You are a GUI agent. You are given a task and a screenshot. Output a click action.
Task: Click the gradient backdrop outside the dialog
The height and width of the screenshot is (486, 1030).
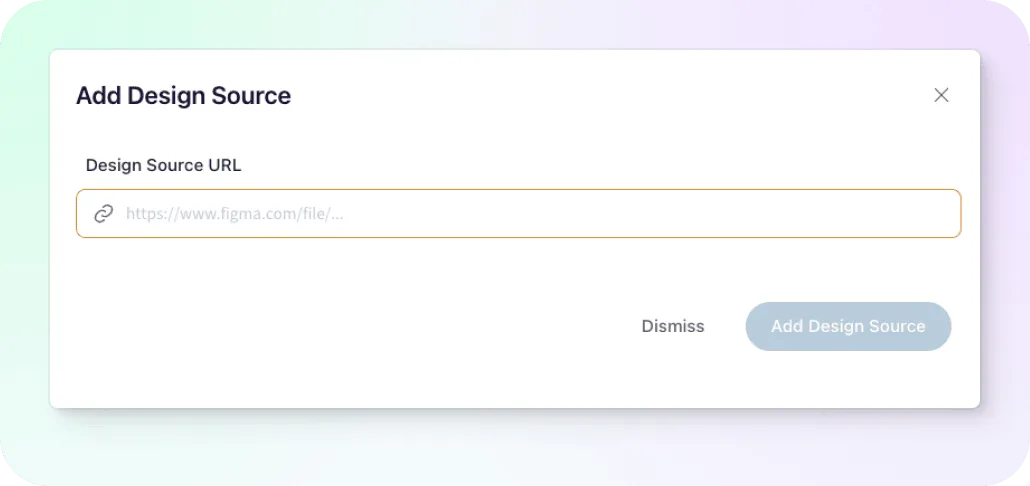tap(515, 447)
